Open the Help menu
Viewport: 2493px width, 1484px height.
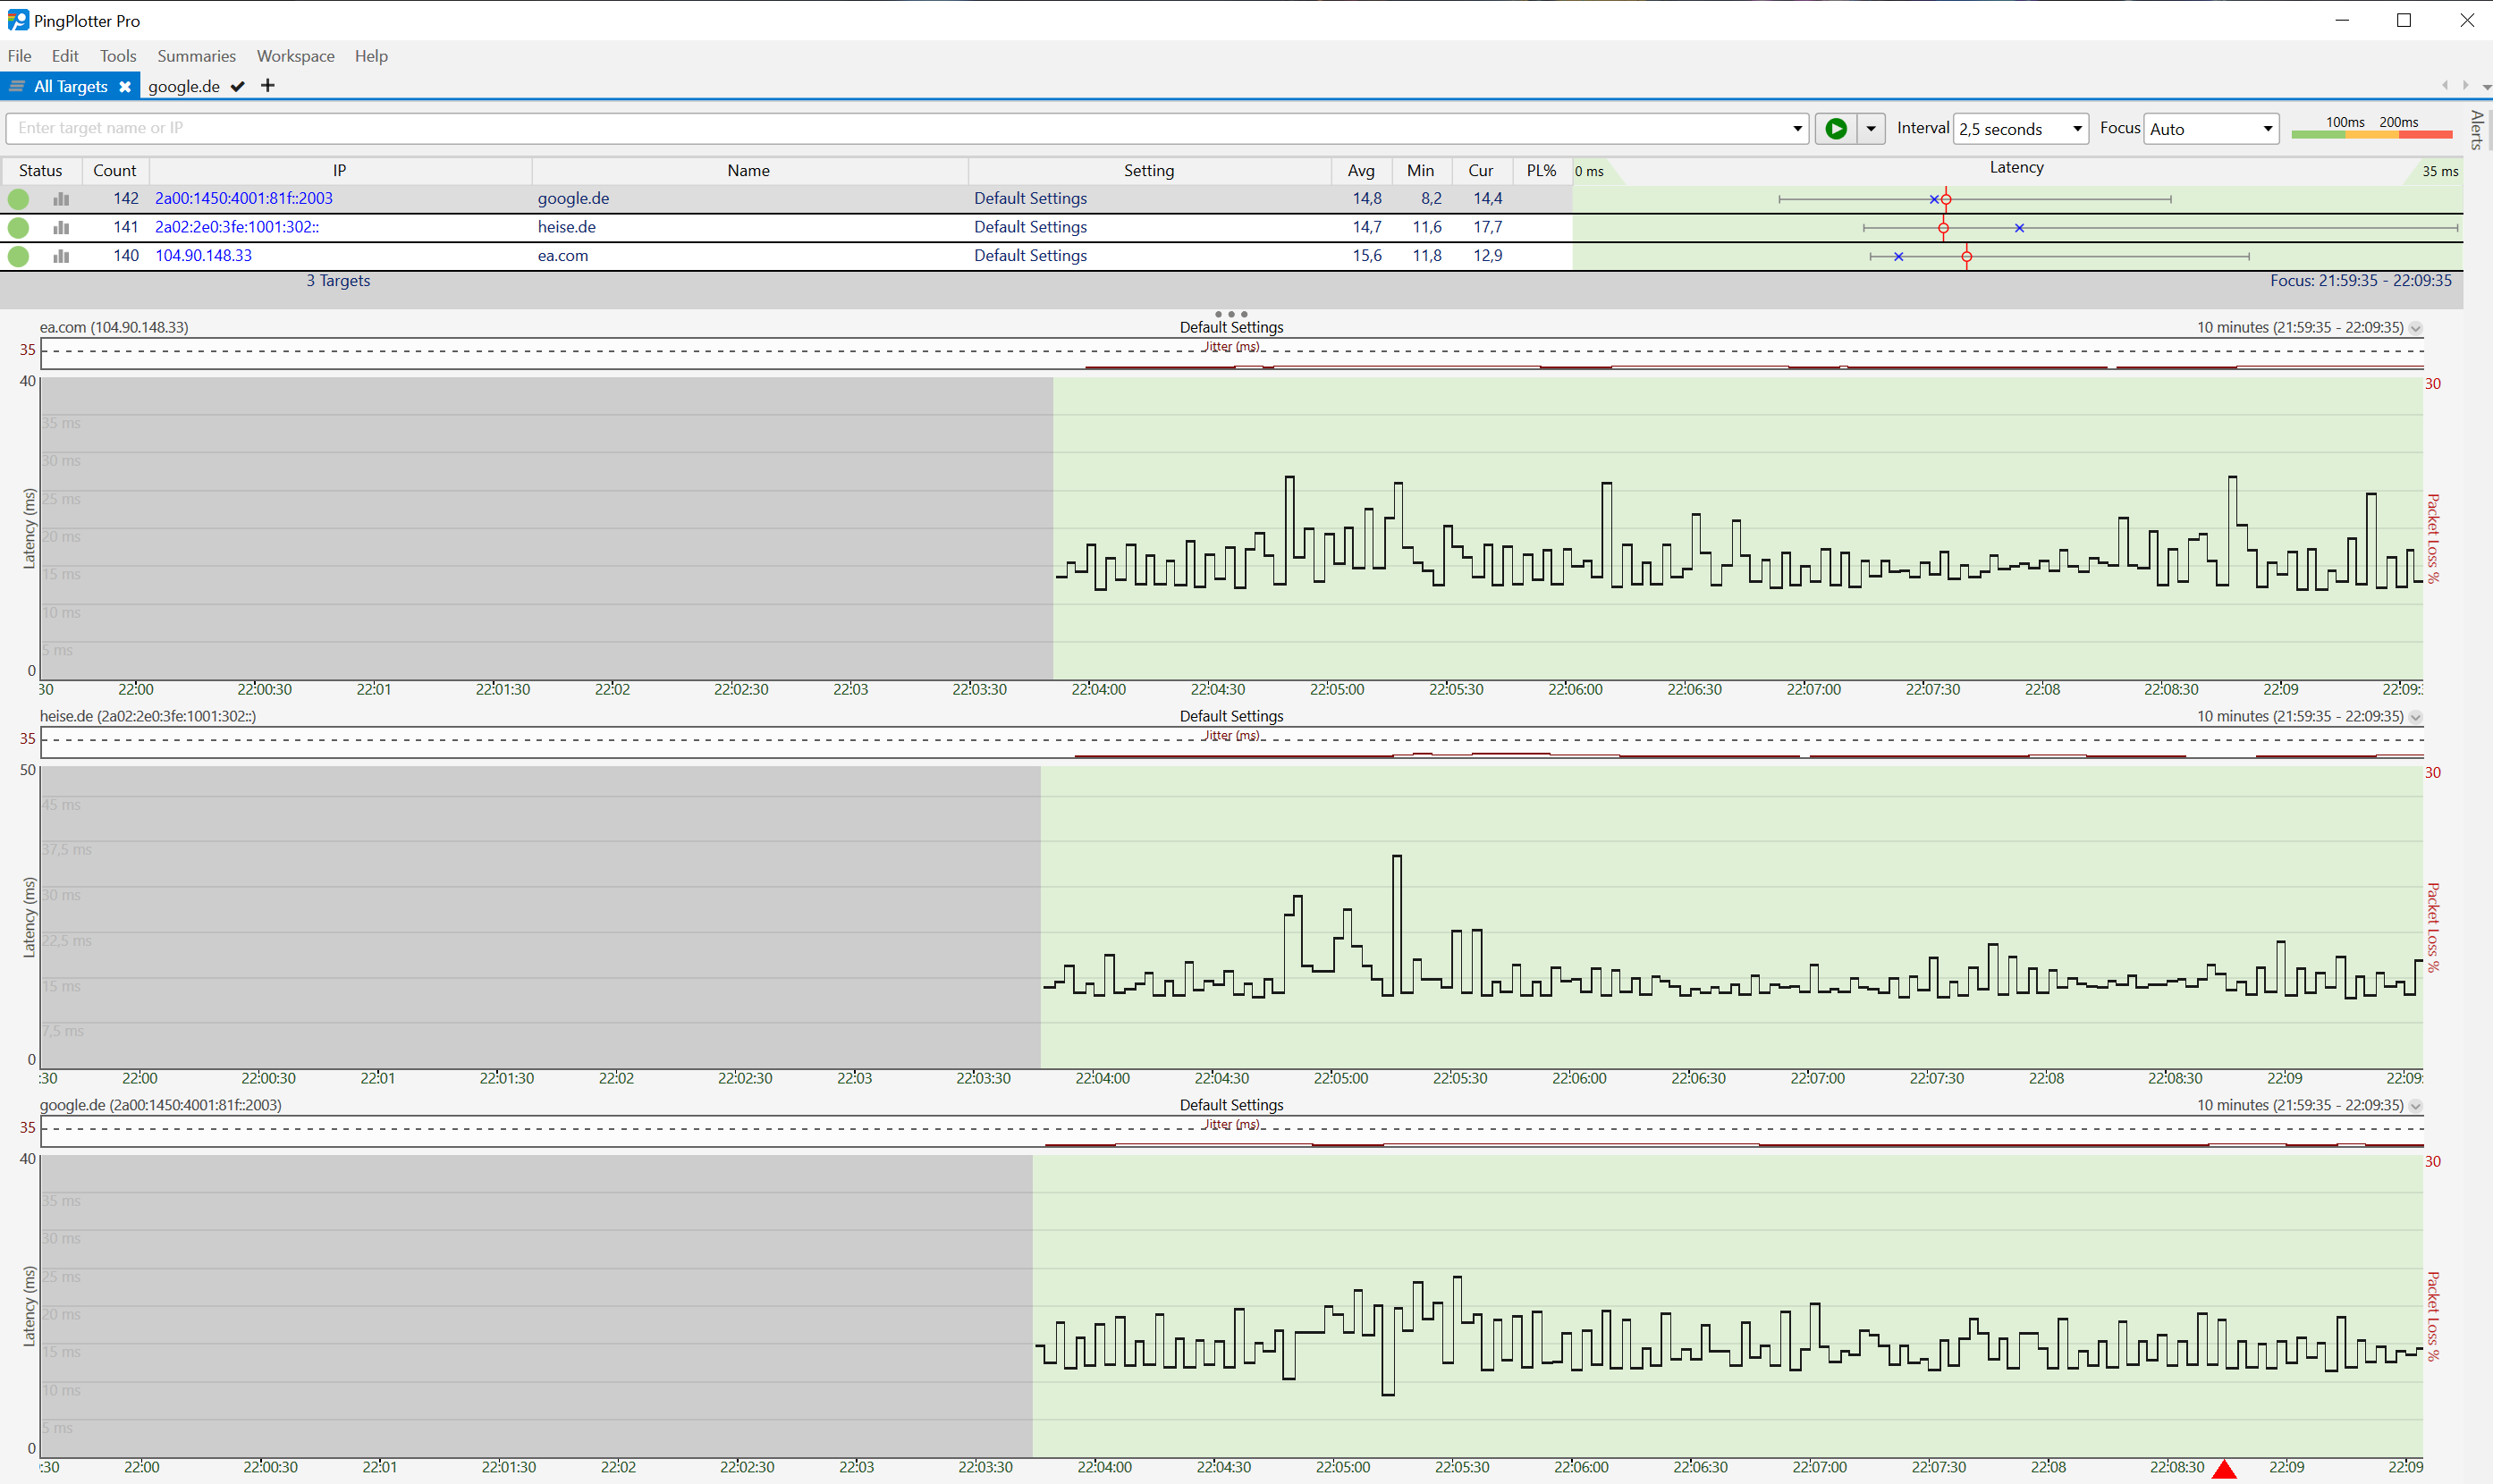[x=371, y=56]
